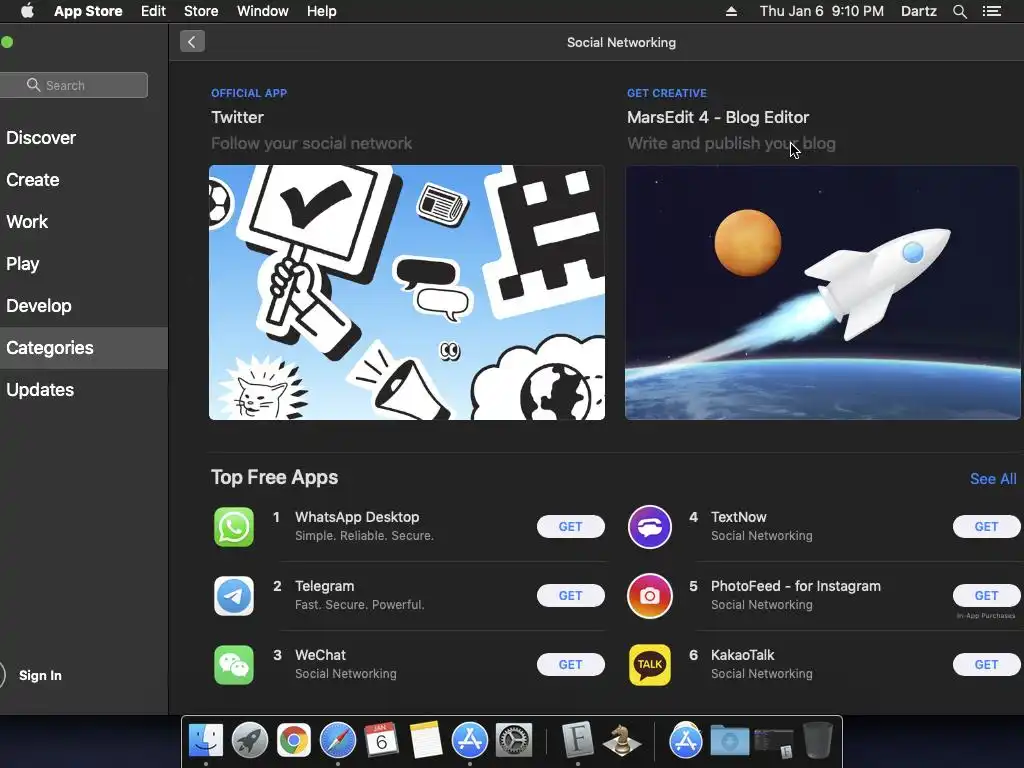Click the WhatsApp Desktop app name
The height and width of the screenshot is (768, 1024).
357,517
